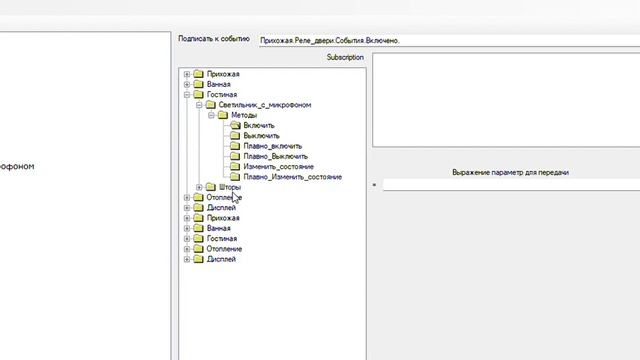The image size is (640, 360).
Task: Select the Включить method
Action: pos(259,125)
